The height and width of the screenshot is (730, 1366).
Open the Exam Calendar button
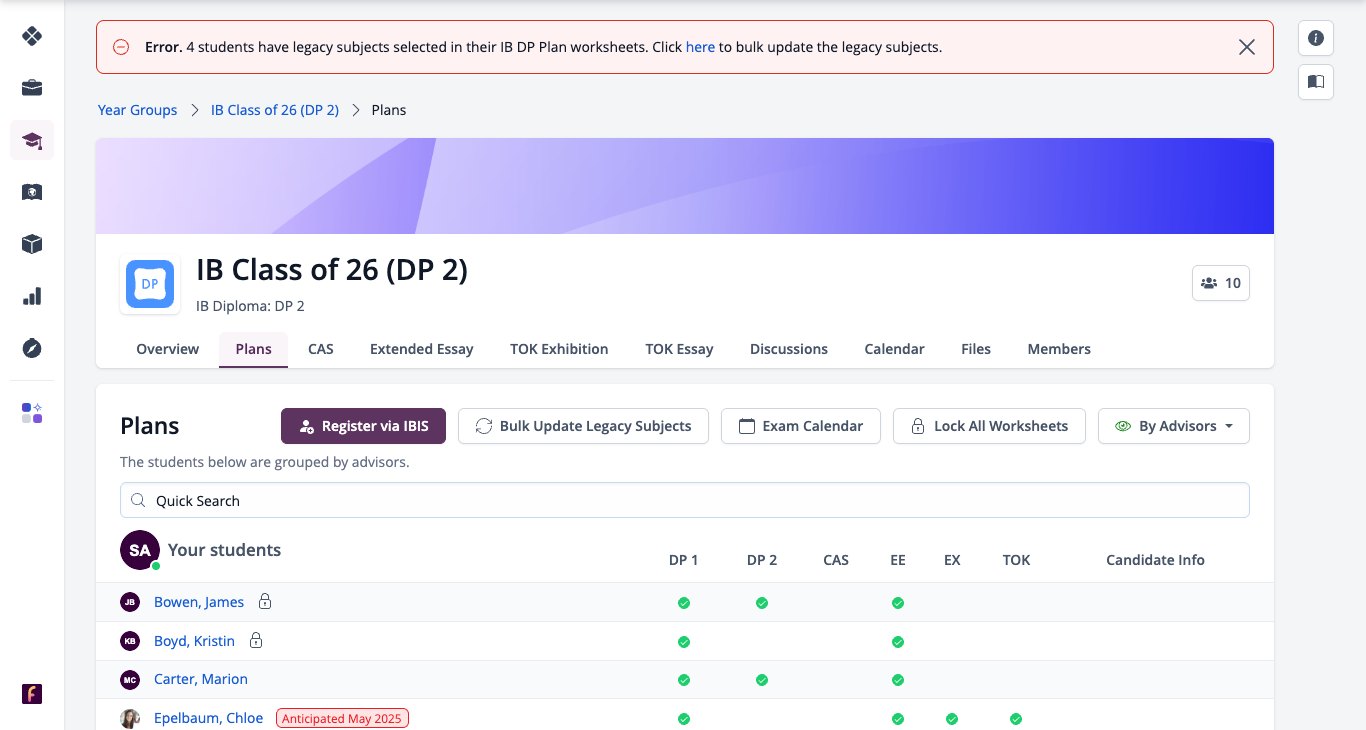[x=801, y=426]
